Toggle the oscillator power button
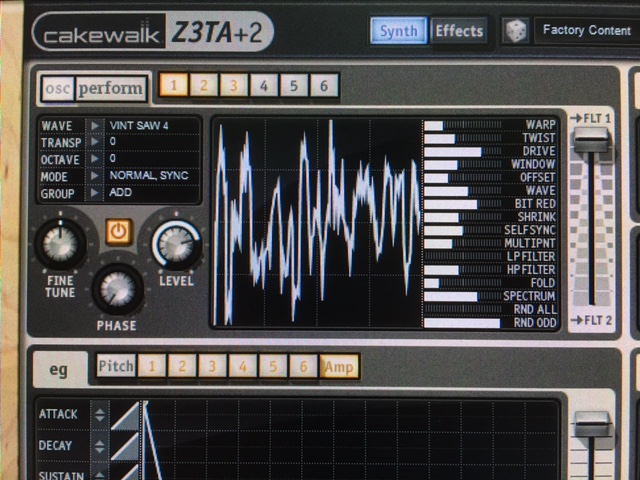640x480 pixels. (x=118, y=231)
